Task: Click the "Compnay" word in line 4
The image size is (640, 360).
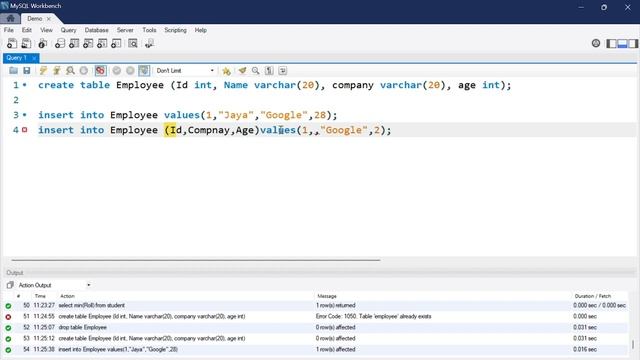Action: tap(209, 130)
